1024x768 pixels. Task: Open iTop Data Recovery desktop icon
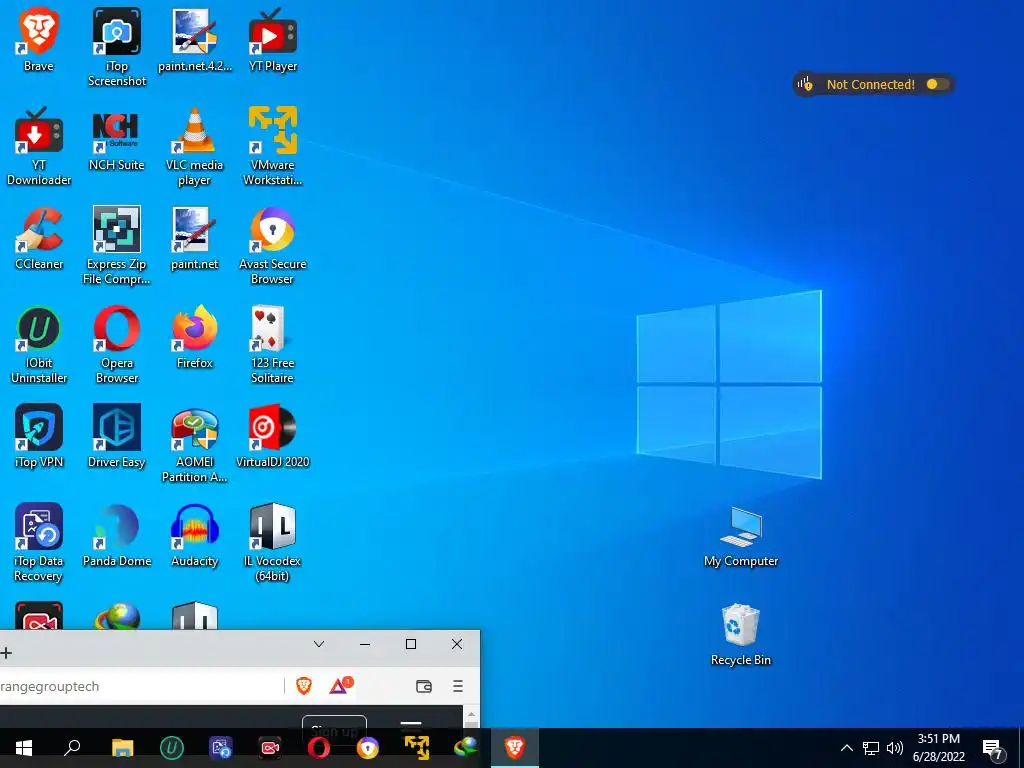point(39,542)
